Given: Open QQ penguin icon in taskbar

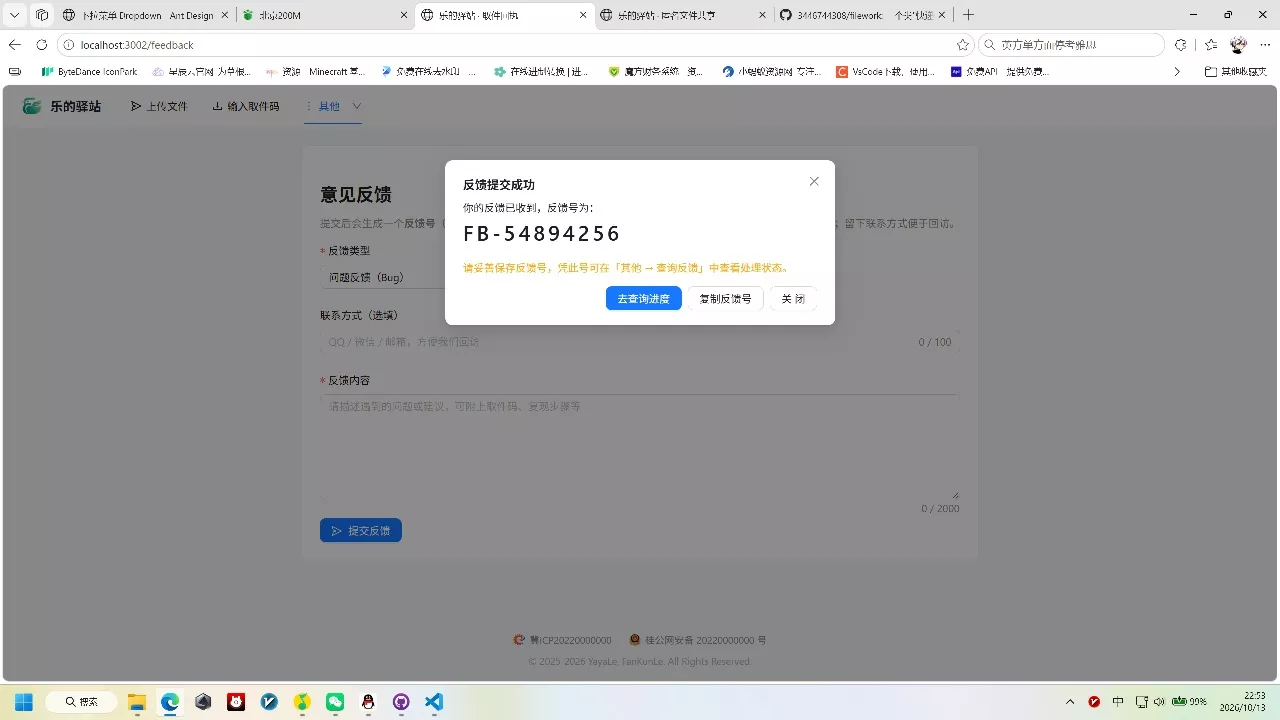Looking at the screenshot, I should (x=368, y=702).
